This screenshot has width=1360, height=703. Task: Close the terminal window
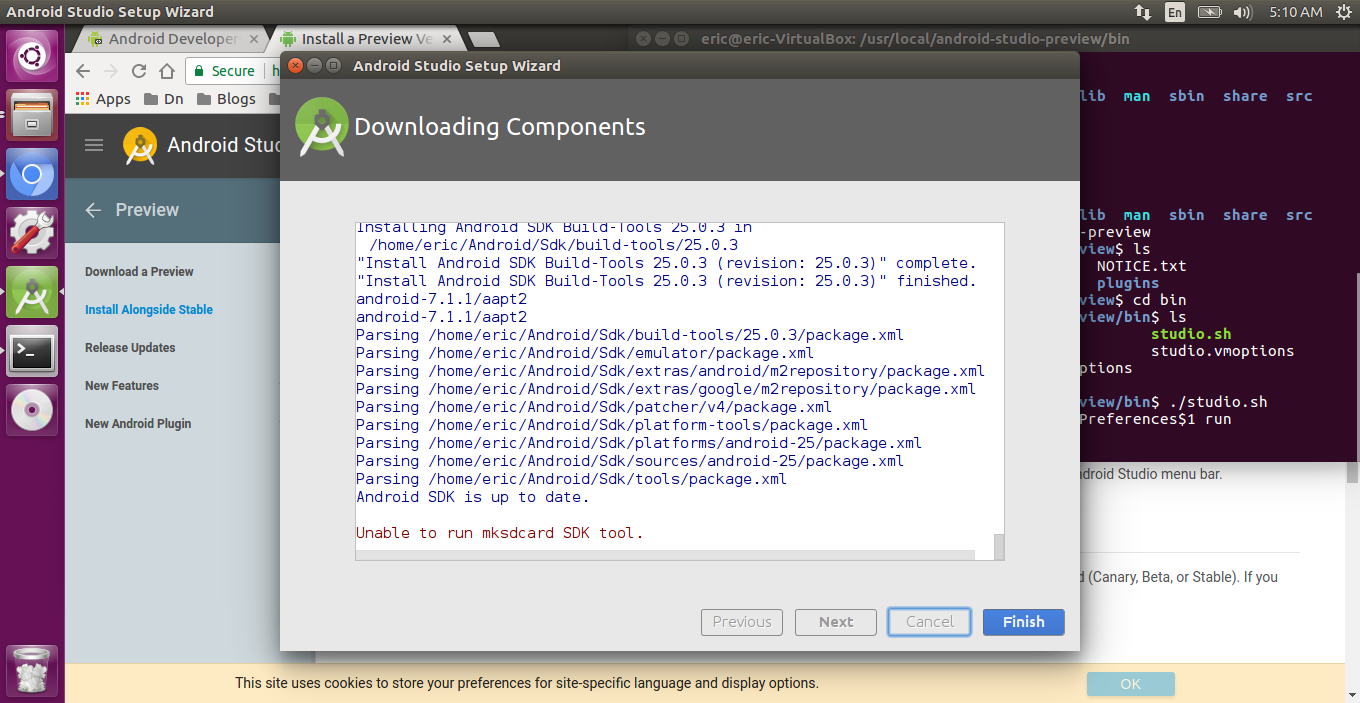click(645, 39)
